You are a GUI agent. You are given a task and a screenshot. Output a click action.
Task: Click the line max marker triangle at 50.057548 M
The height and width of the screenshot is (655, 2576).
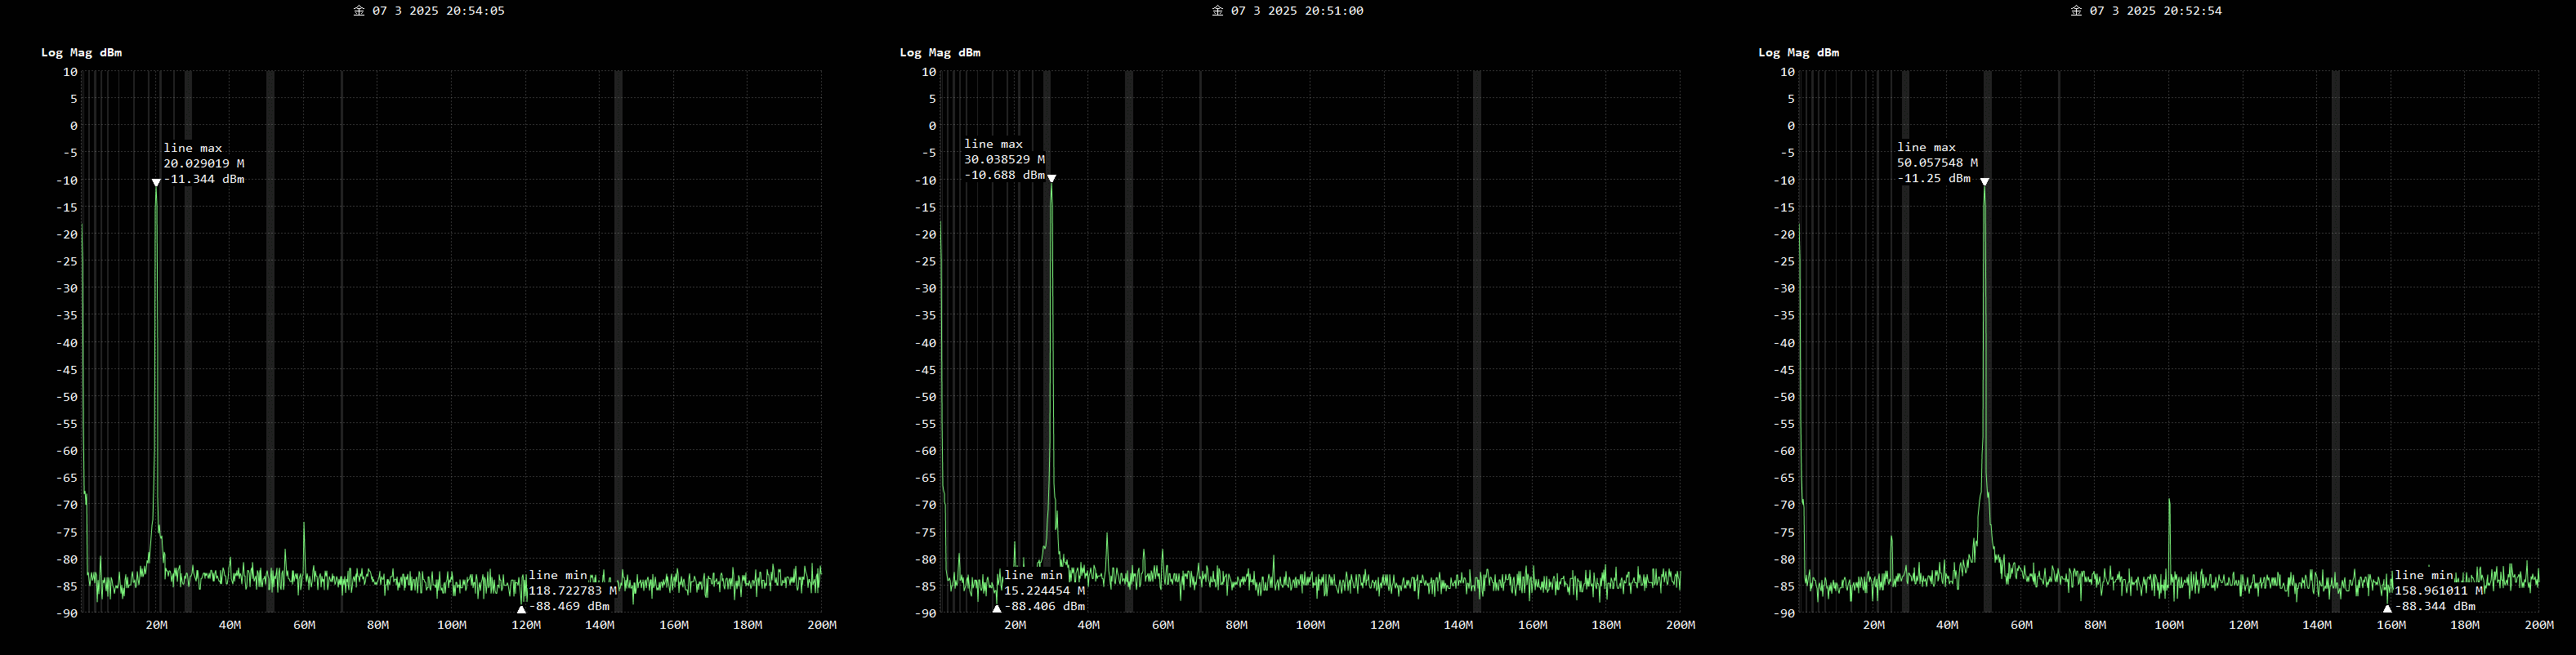(x=1984, y=182)
